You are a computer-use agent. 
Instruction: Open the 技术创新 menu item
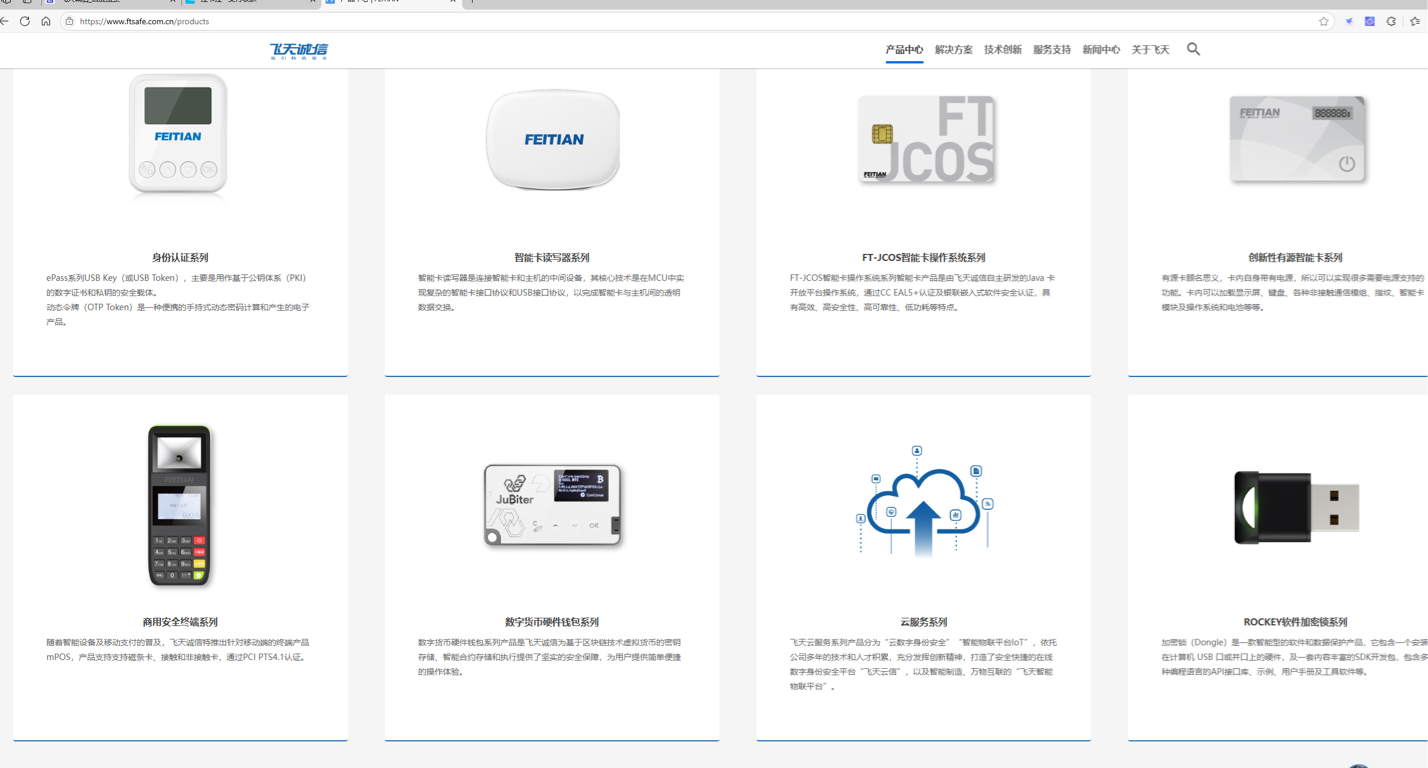pos(1003,50)
